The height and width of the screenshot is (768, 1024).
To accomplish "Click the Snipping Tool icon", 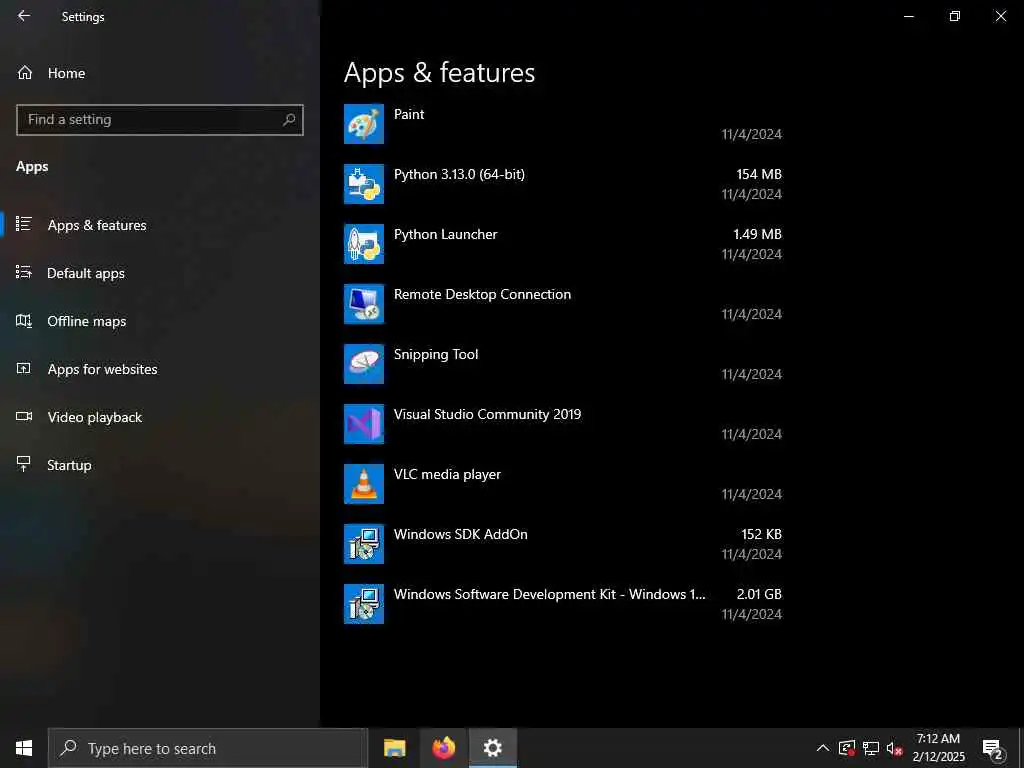I will click(x=364, y=364).
